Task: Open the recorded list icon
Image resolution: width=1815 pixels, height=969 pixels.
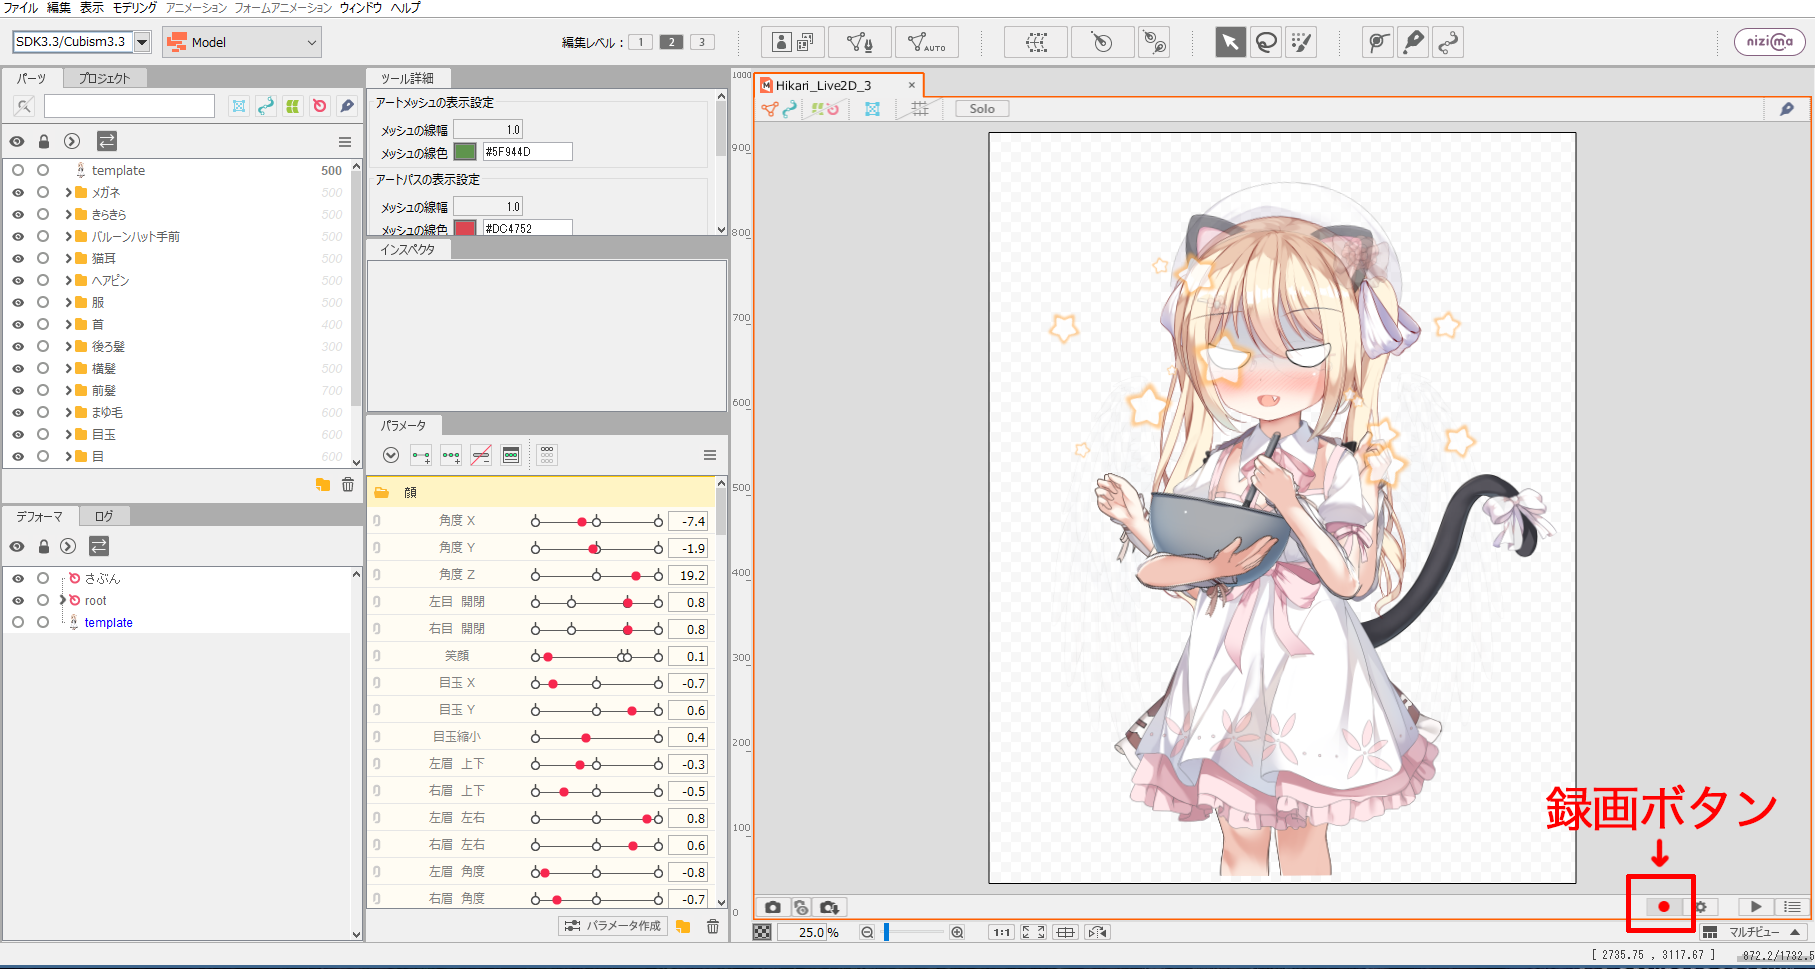Action: point(1792,907)
